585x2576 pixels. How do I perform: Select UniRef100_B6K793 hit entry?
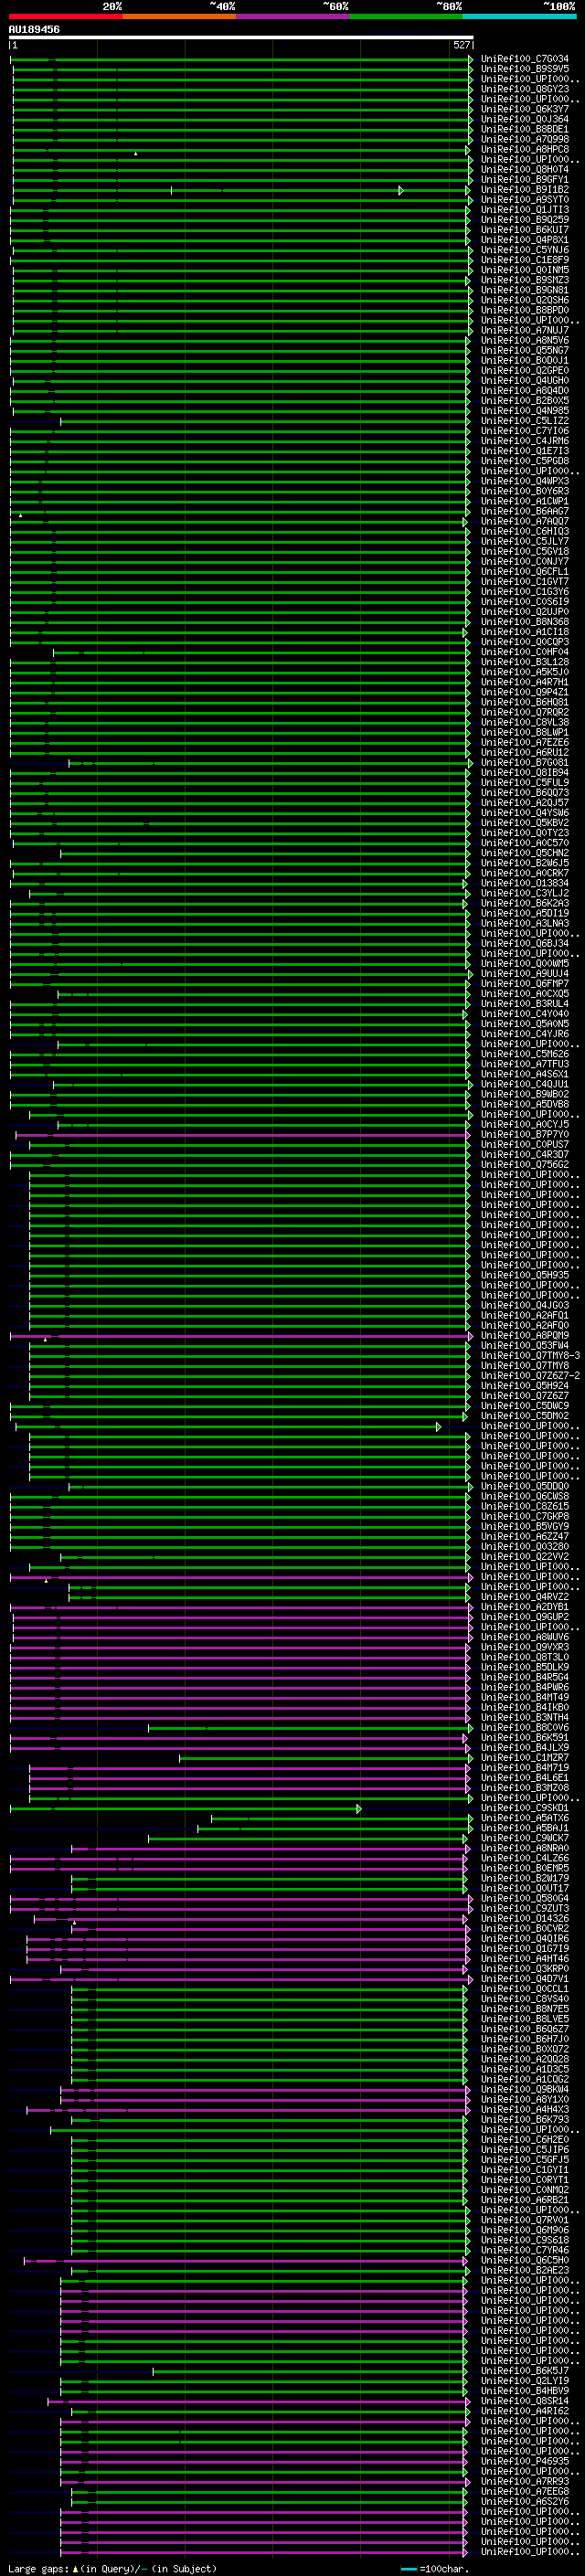[x=525, y=2120]
